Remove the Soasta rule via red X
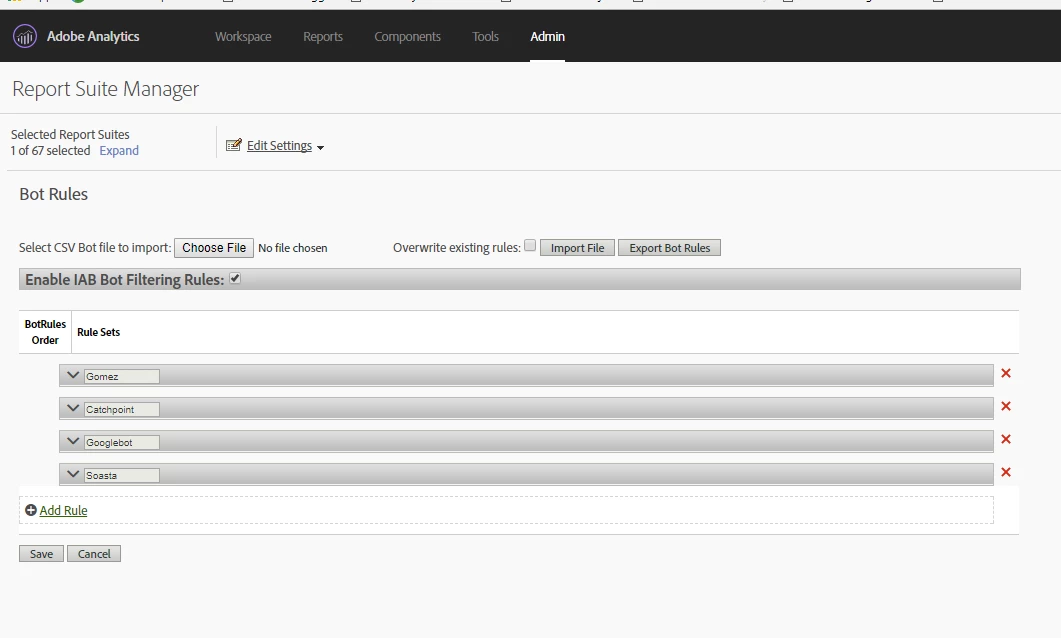Viewport: 1061px width, 638px height. click(1006, 472)
